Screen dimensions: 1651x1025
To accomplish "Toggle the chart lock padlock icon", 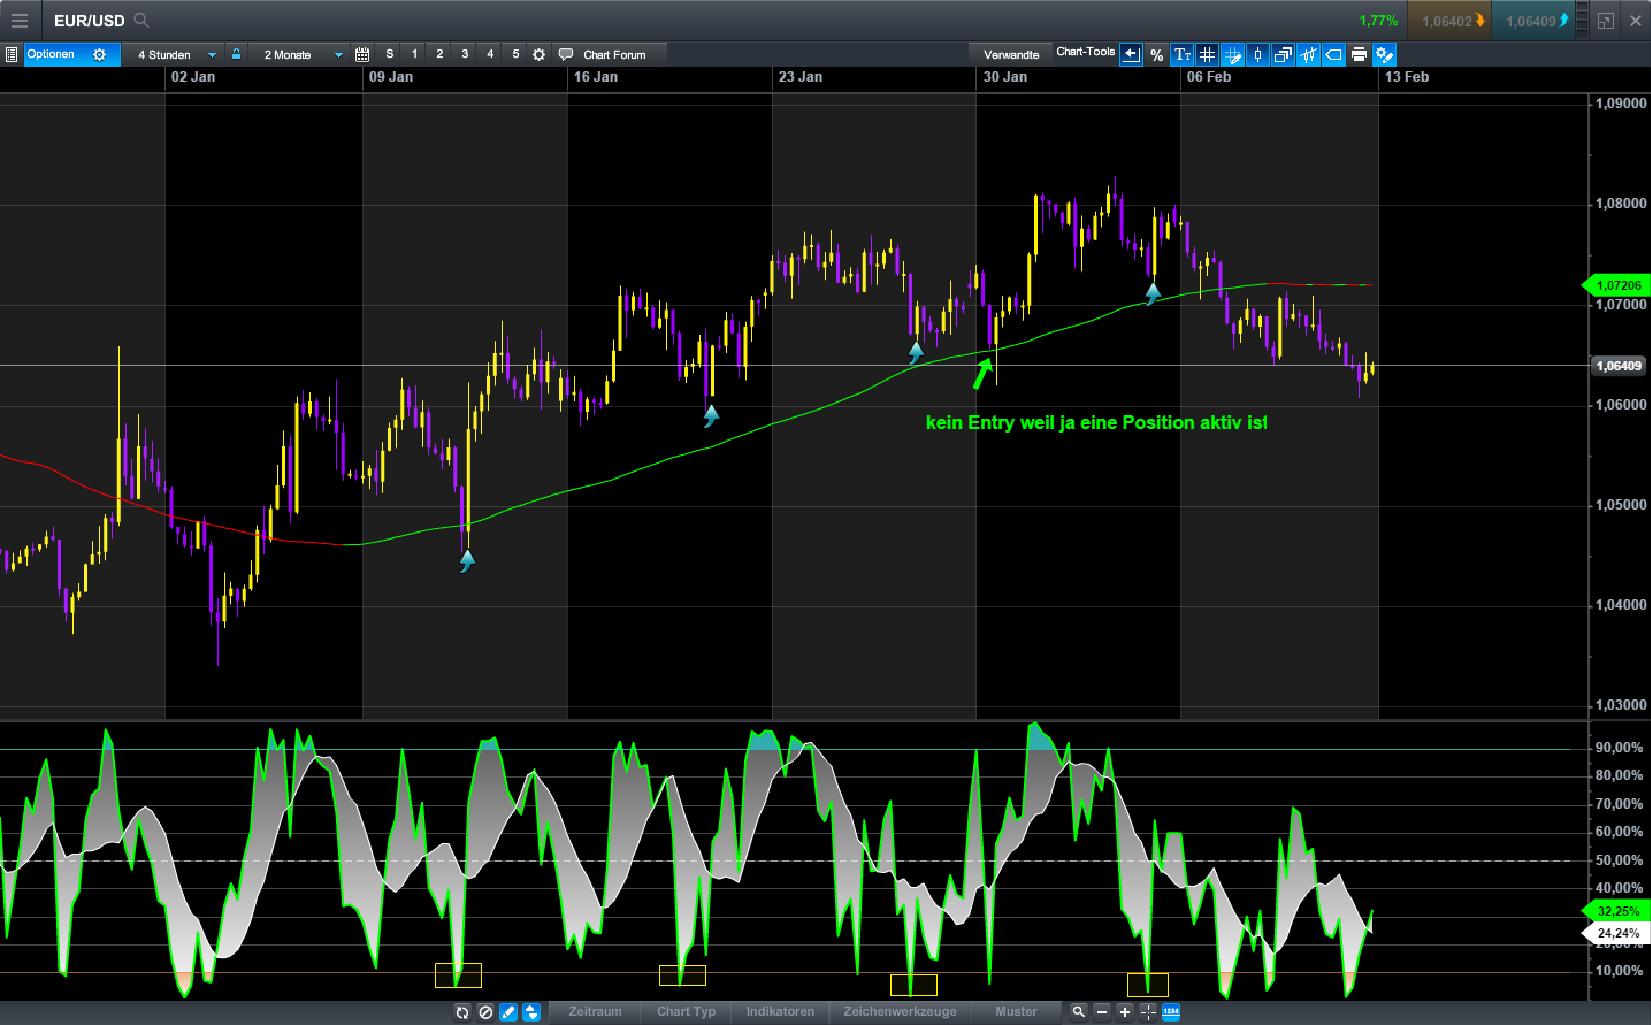I will [x=236, y=55].
